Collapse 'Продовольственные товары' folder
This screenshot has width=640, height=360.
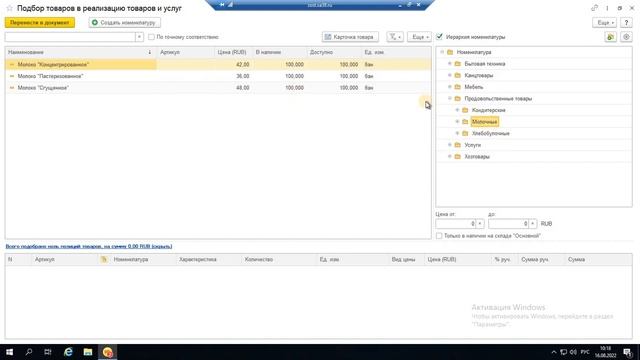[449, 98]
